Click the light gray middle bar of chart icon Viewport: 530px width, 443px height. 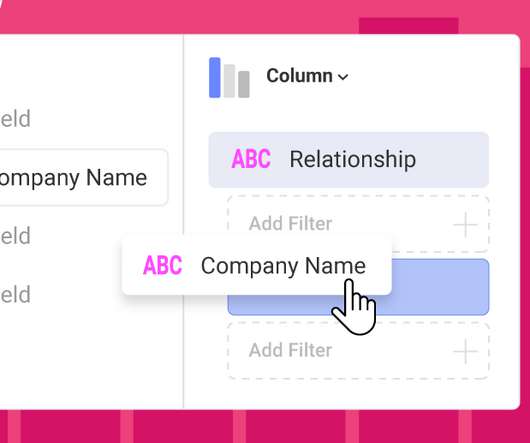click(229, 81)
